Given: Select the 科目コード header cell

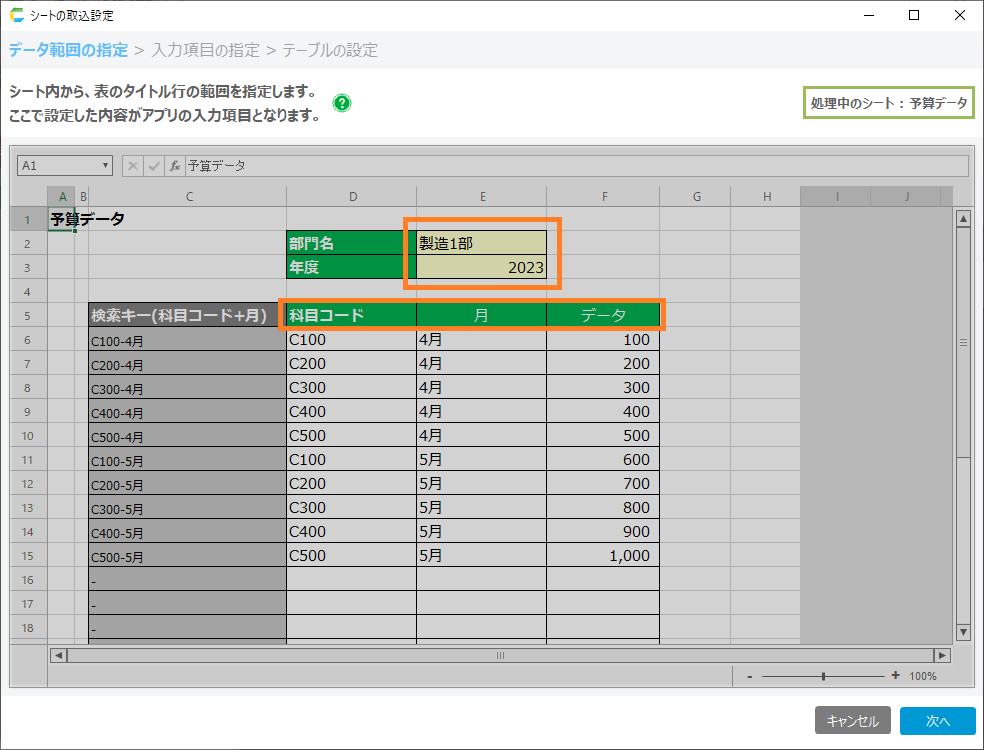Looking at the screenshot, I should (350, 315).
